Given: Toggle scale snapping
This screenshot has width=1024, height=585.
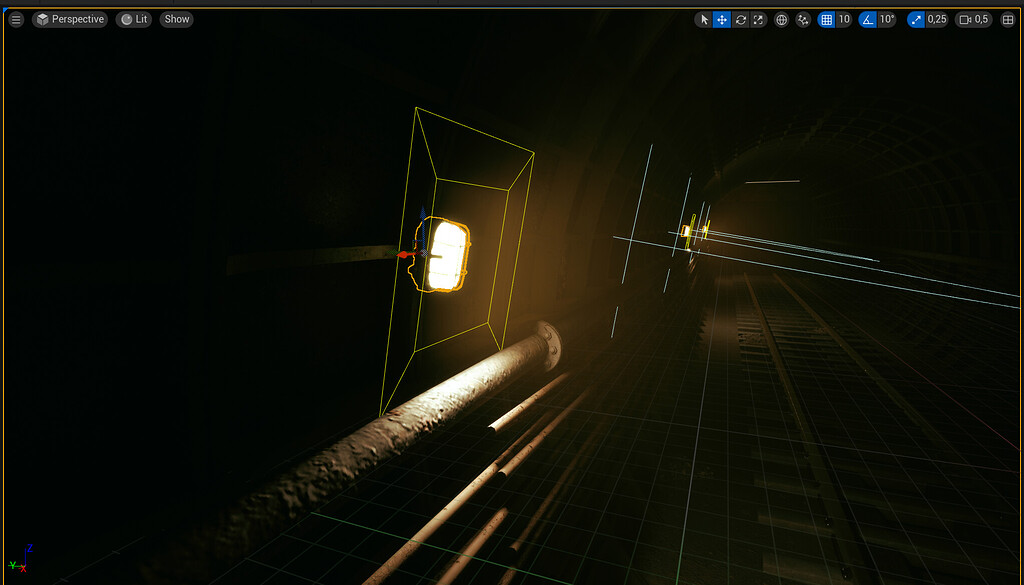Looking at the screenshot, I should click(916, 19).
